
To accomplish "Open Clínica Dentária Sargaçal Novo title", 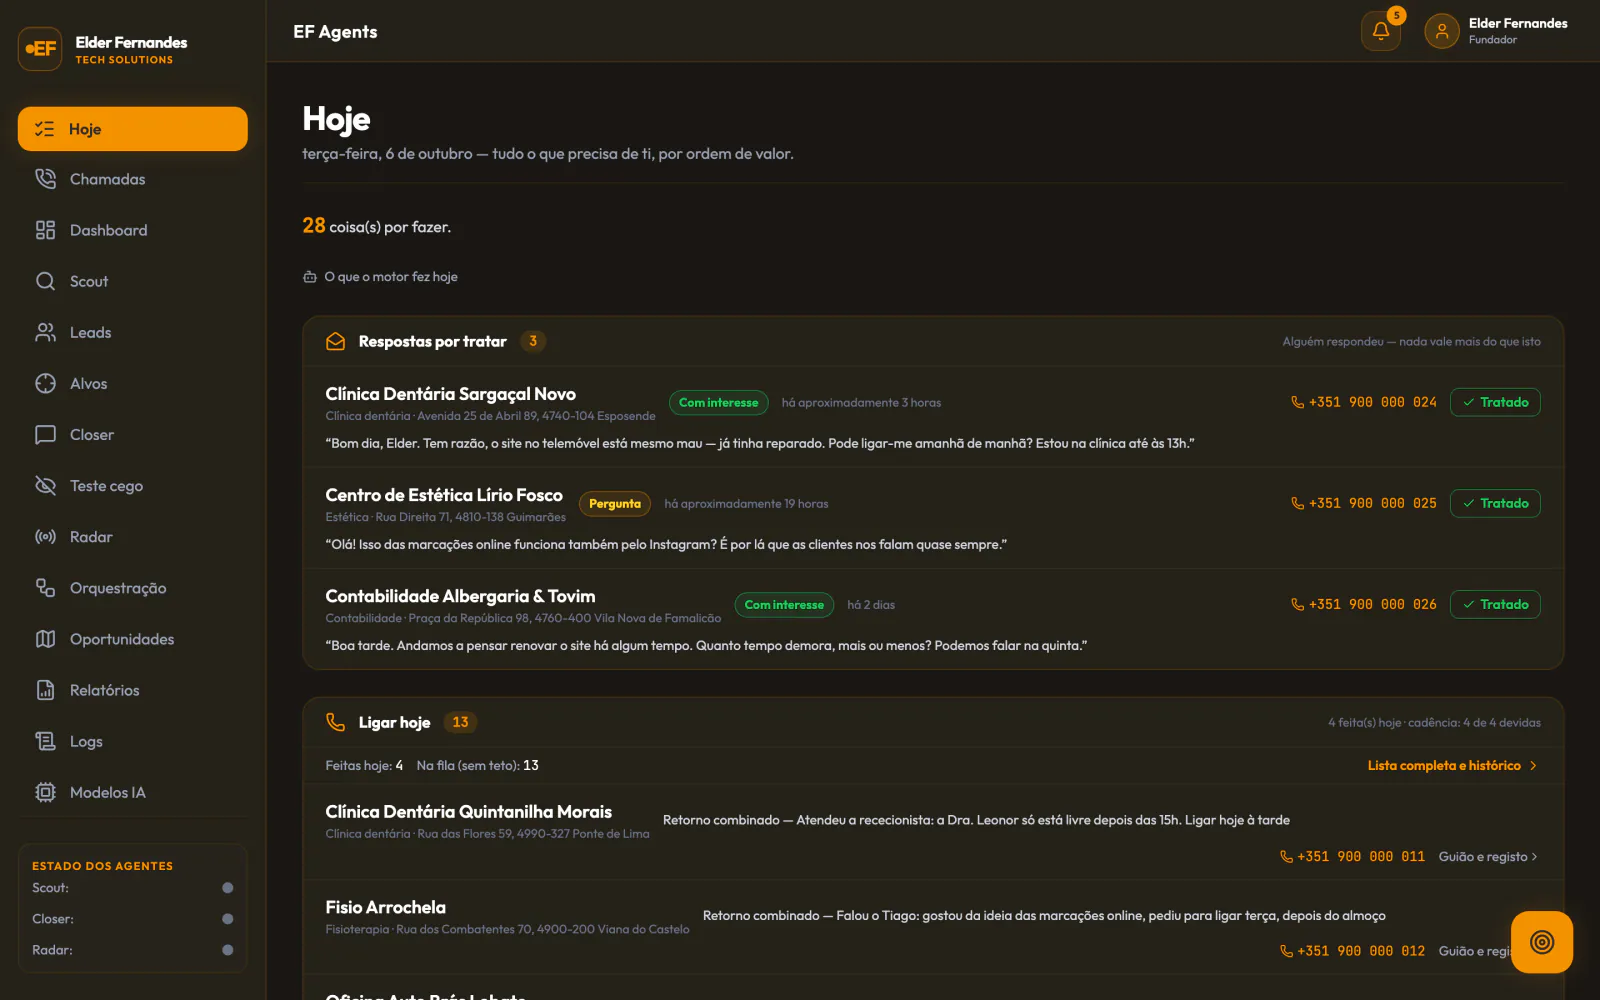I will coord(450,394).
